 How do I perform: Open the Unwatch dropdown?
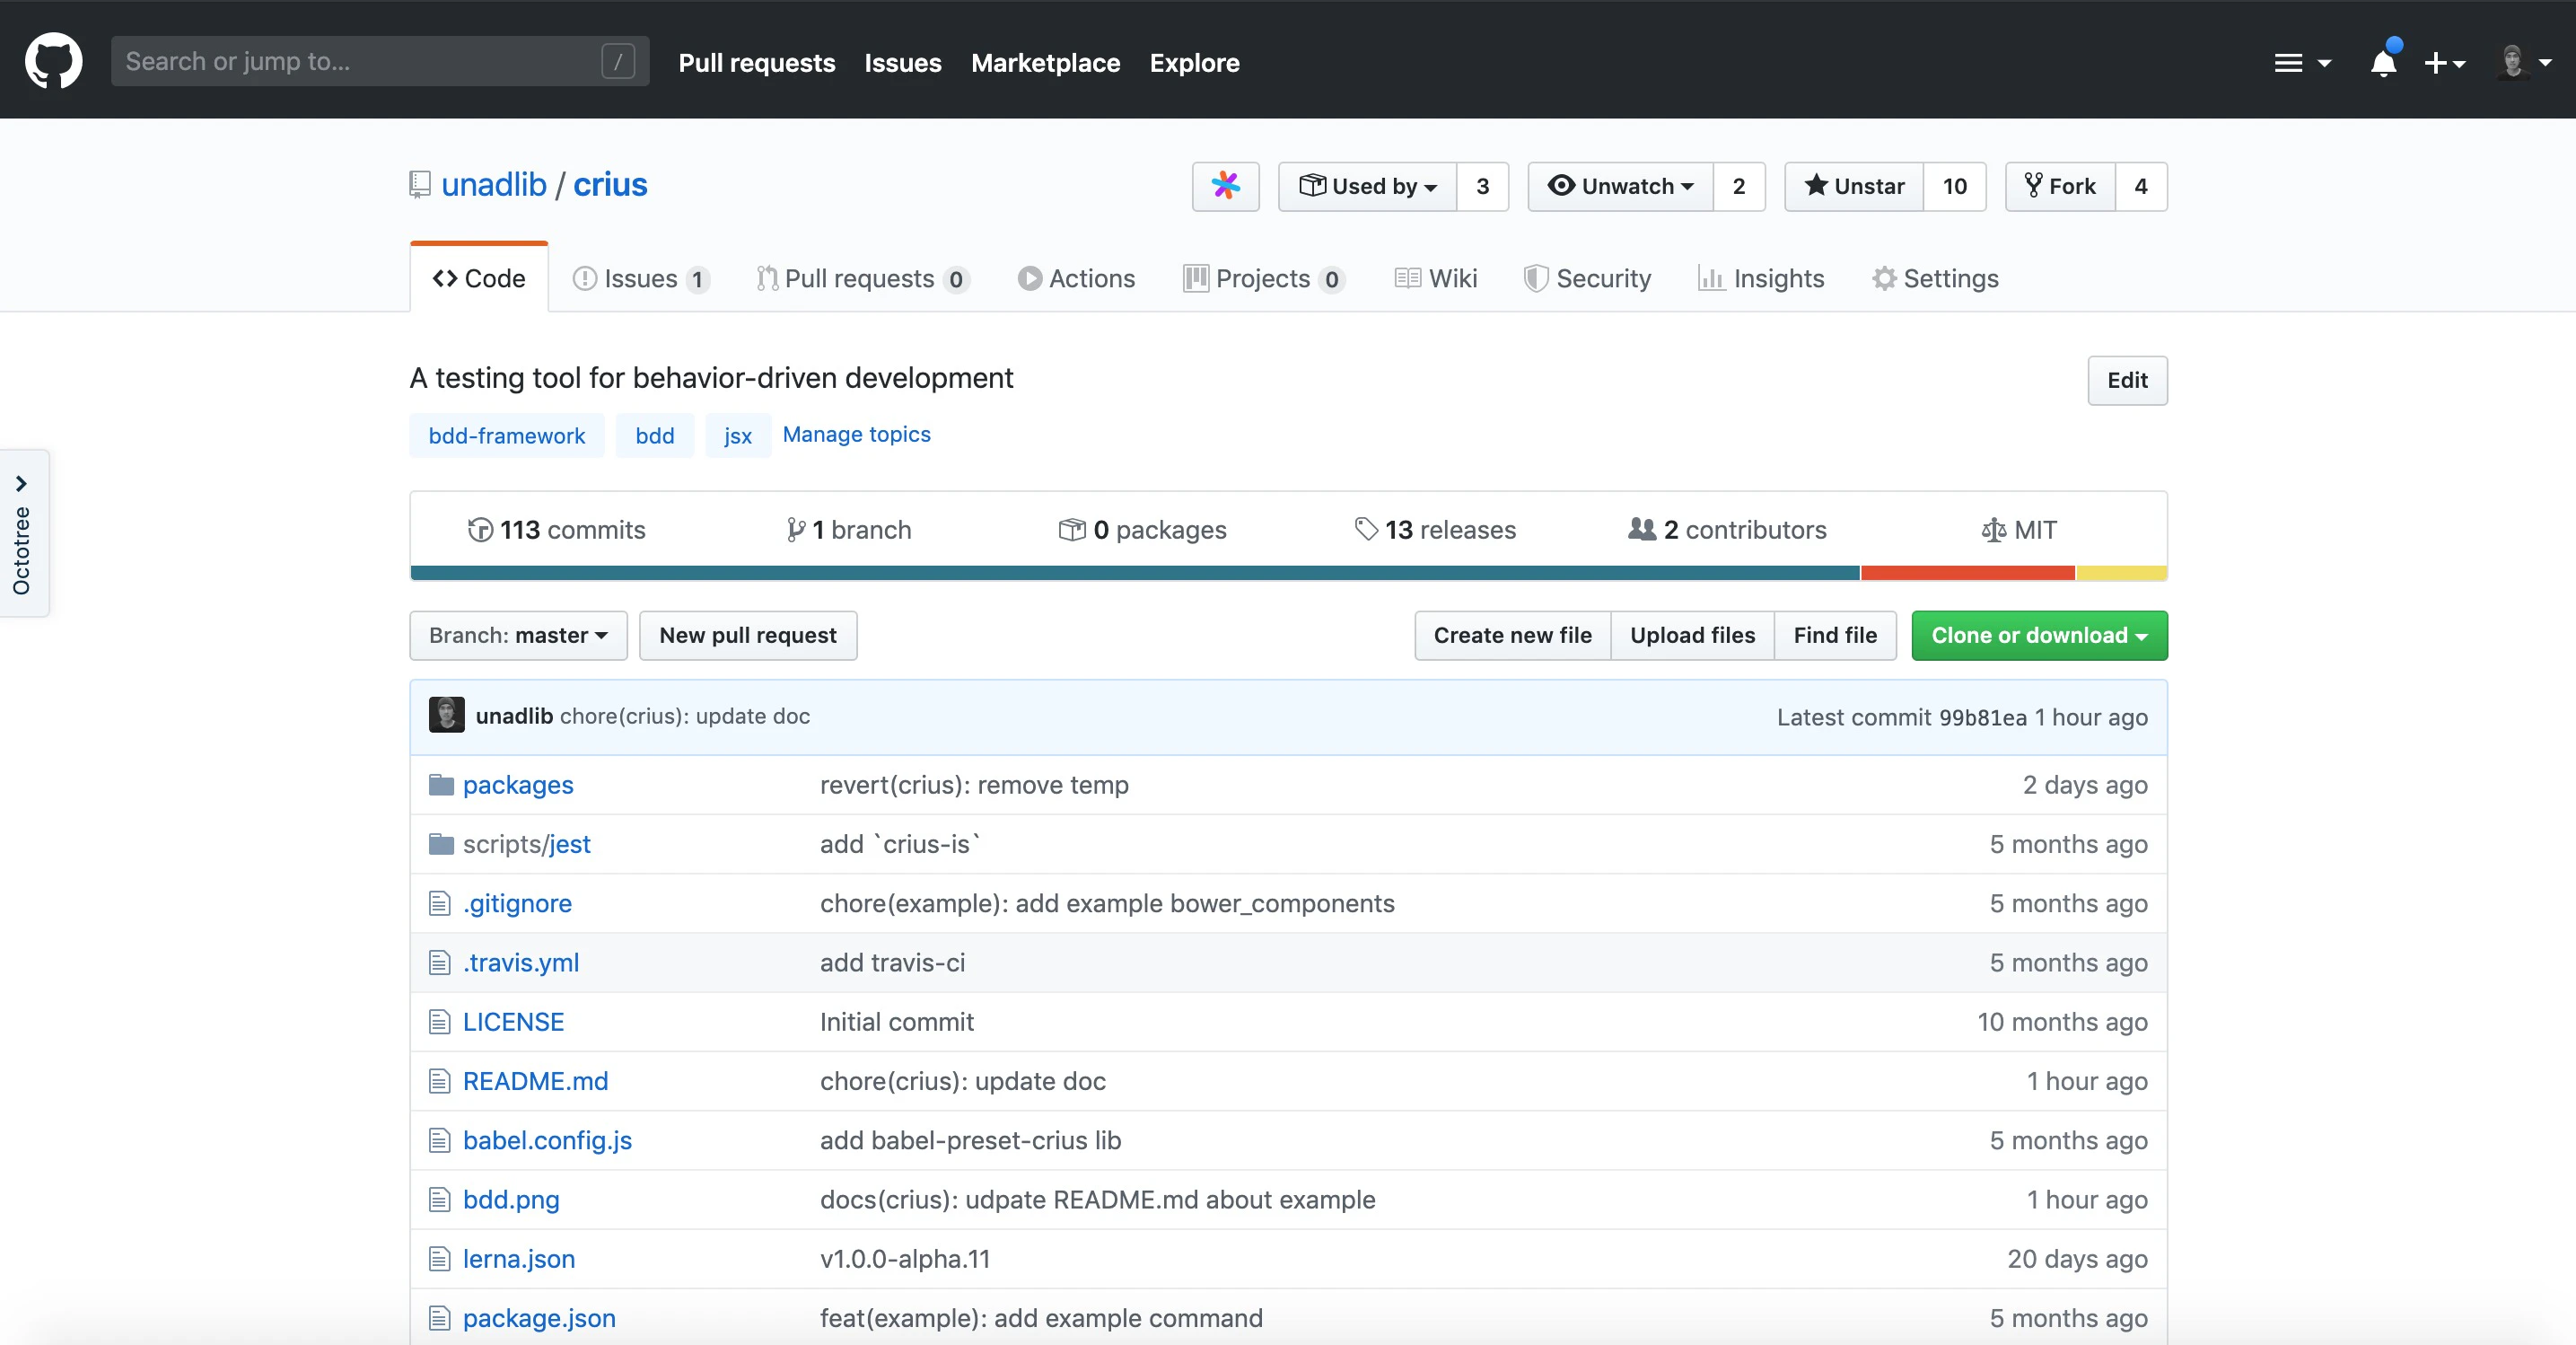tap(1621, 186)
